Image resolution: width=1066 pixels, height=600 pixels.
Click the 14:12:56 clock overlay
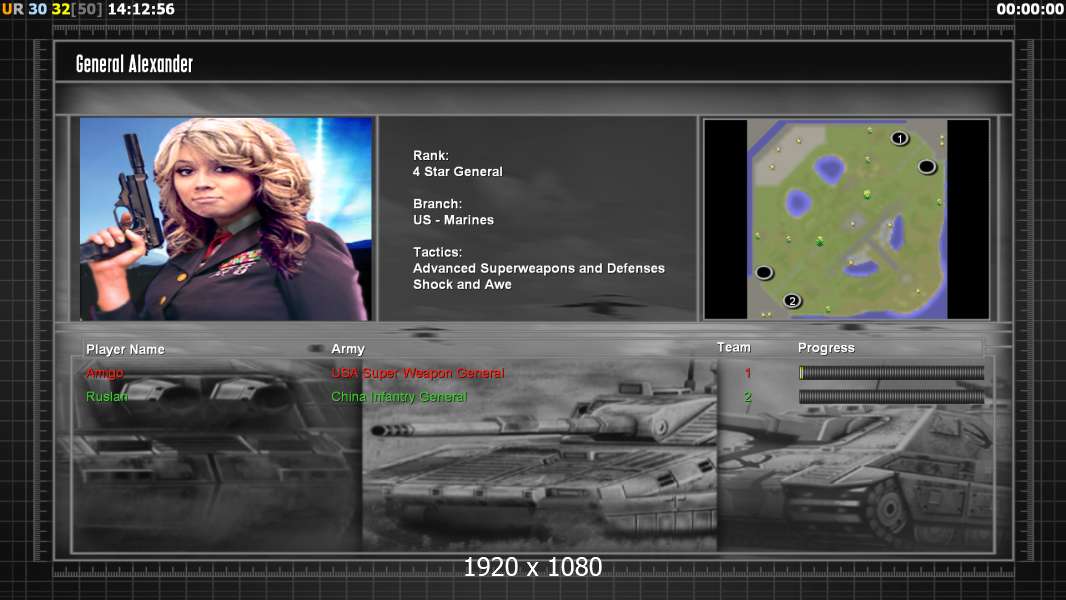pyautogui.click(x=141, y=9)
